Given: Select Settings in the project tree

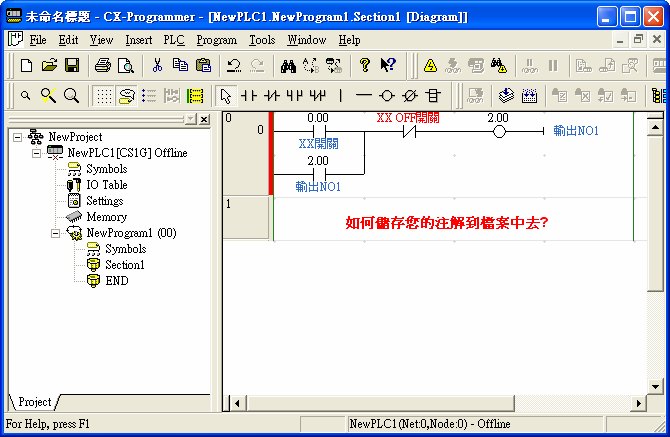Looking at the screenshot, I should [105, 201].
